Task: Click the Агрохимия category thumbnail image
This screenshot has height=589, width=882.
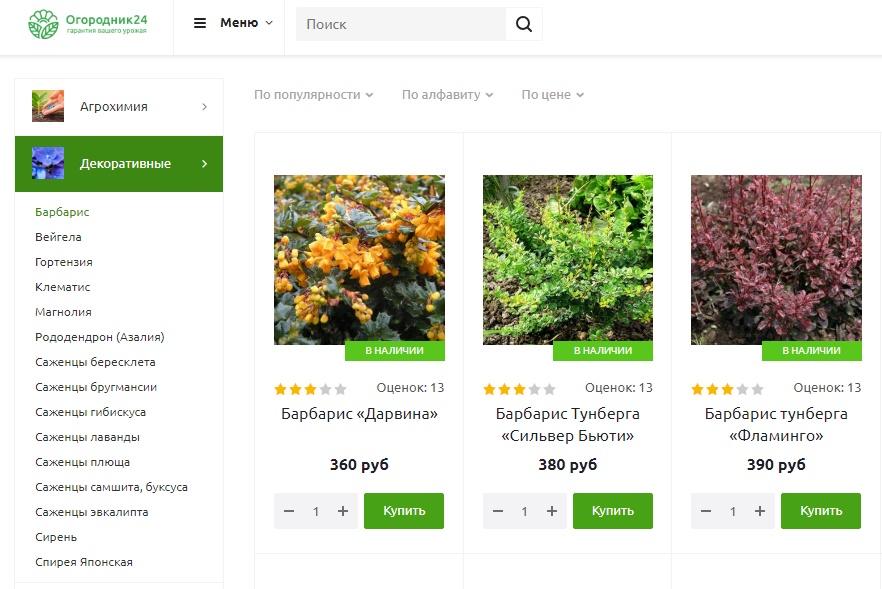Action: click(x=48, y=106)
